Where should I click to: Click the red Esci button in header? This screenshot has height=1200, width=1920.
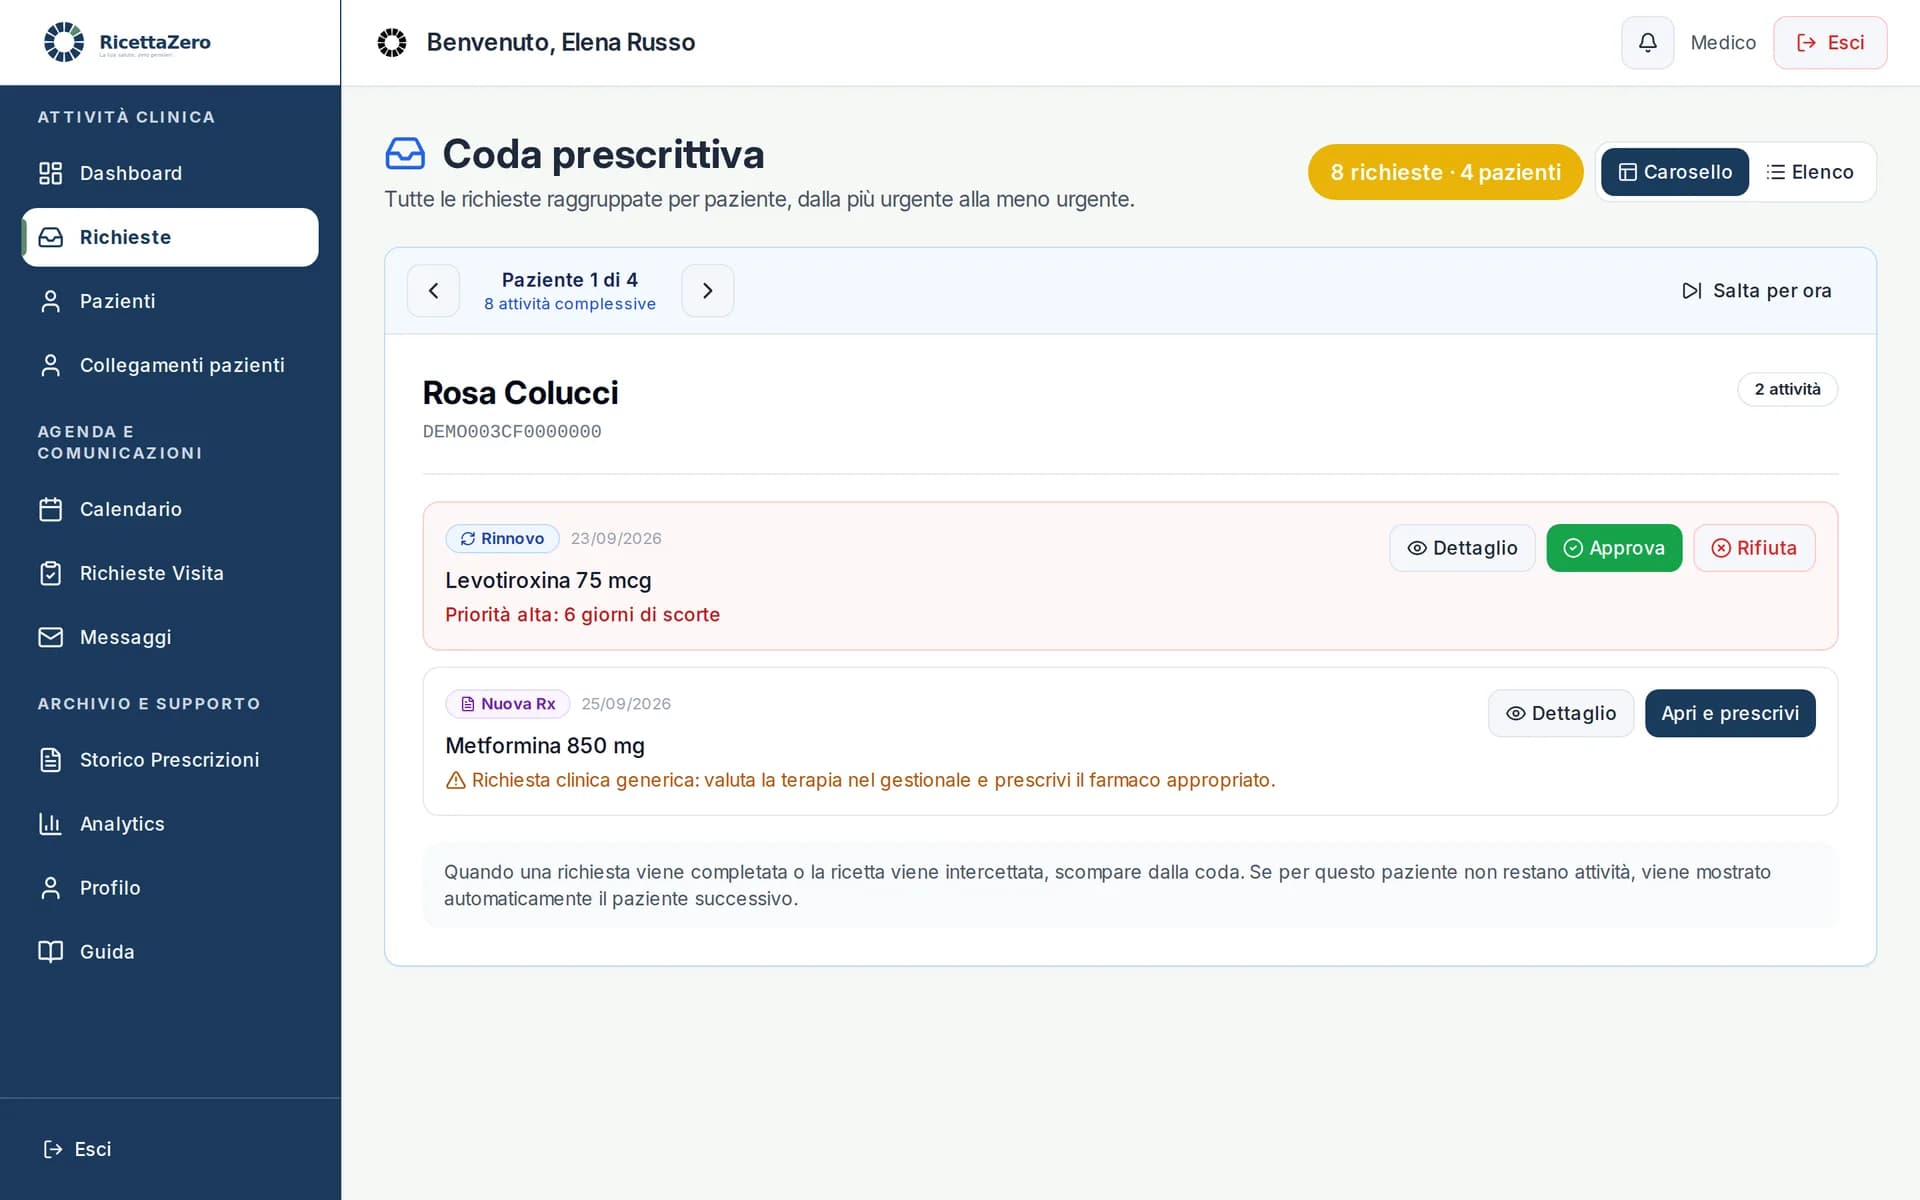tap(1830, 42)
